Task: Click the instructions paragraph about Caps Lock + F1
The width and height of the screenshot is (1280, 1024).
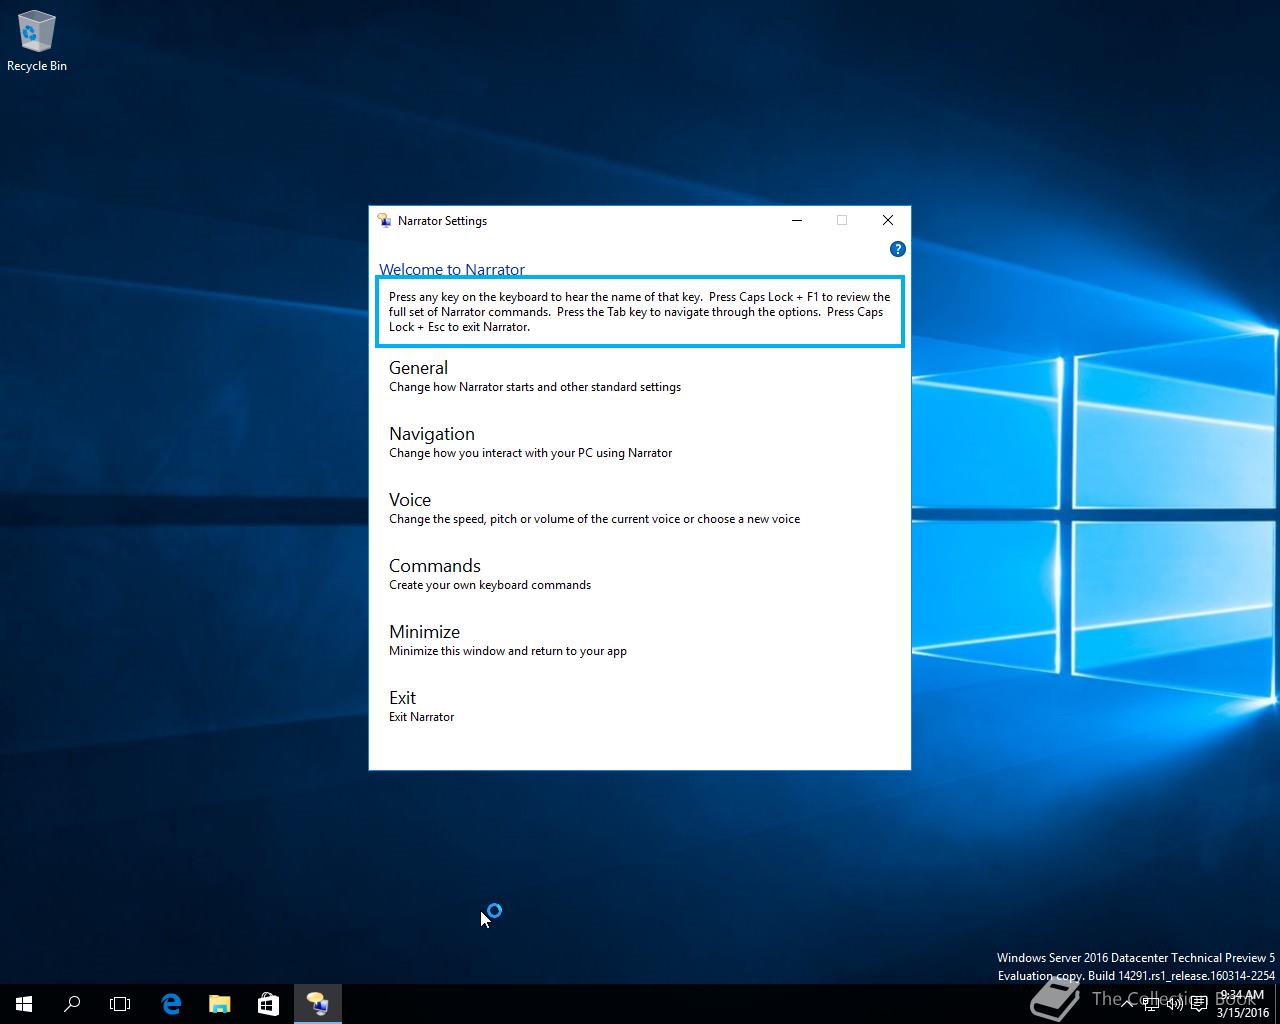Action: (640, 312)
